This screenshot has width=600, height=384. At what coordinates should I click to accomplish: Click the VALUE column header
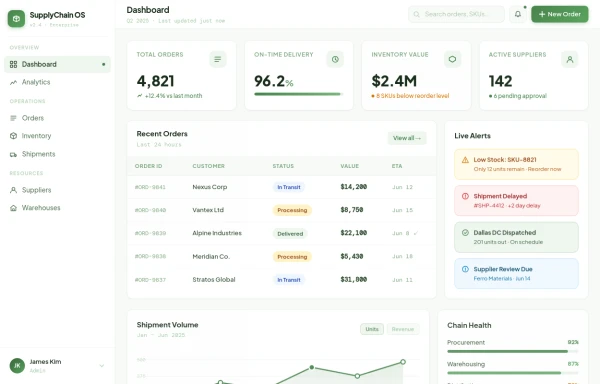tap(350, 166)
